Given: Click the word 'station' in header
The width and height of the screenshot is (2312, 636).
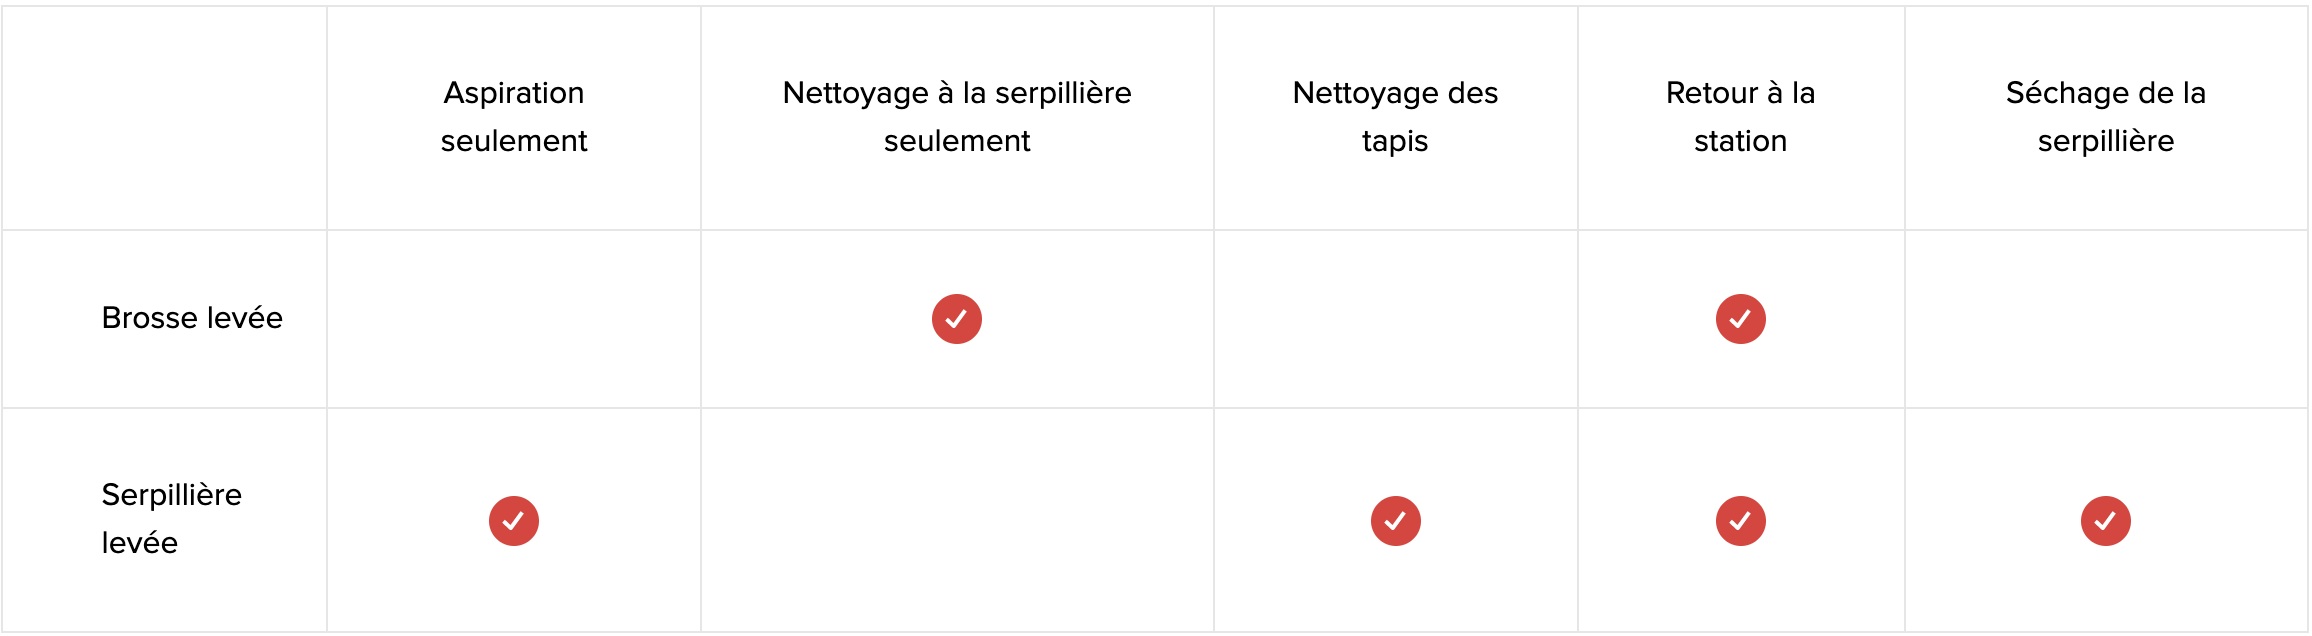Looking at the screenshot, I should (1740, 141).
